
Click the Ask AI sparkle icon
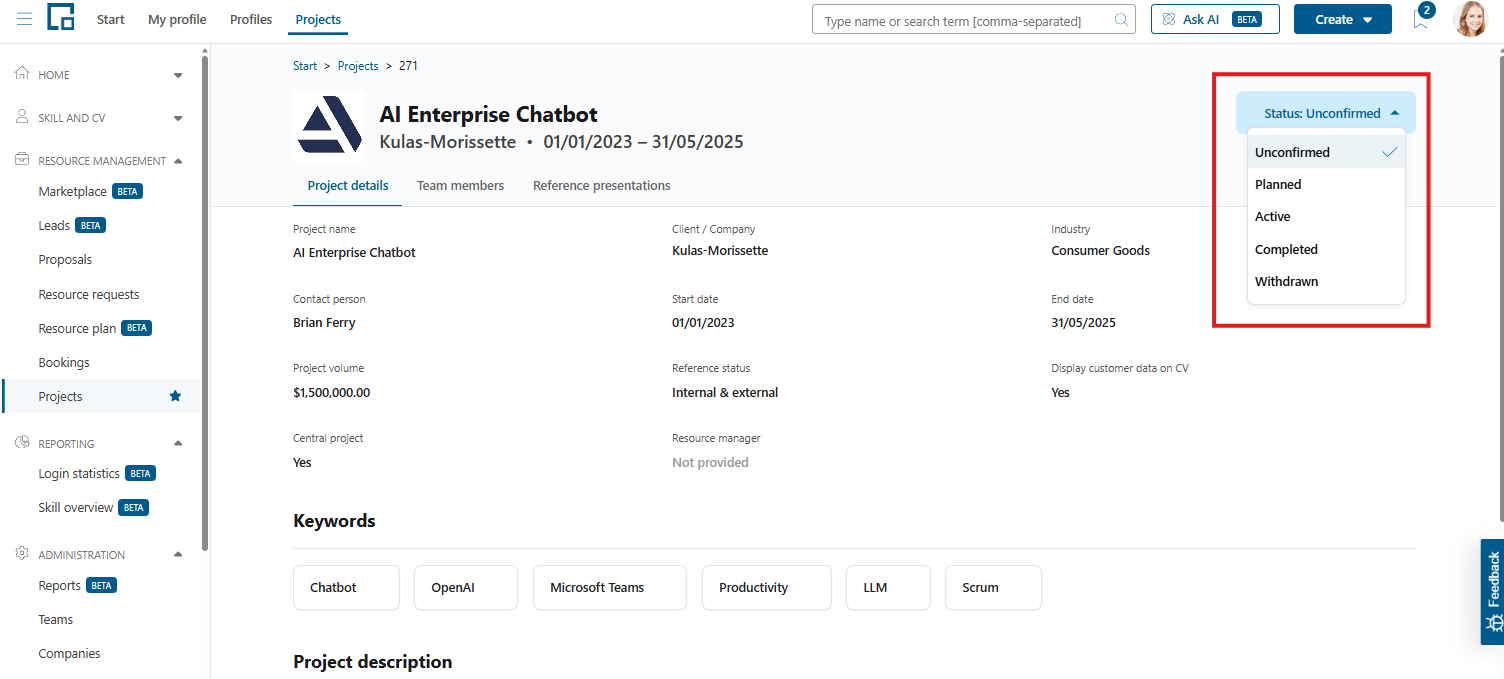click(1169, 19)
